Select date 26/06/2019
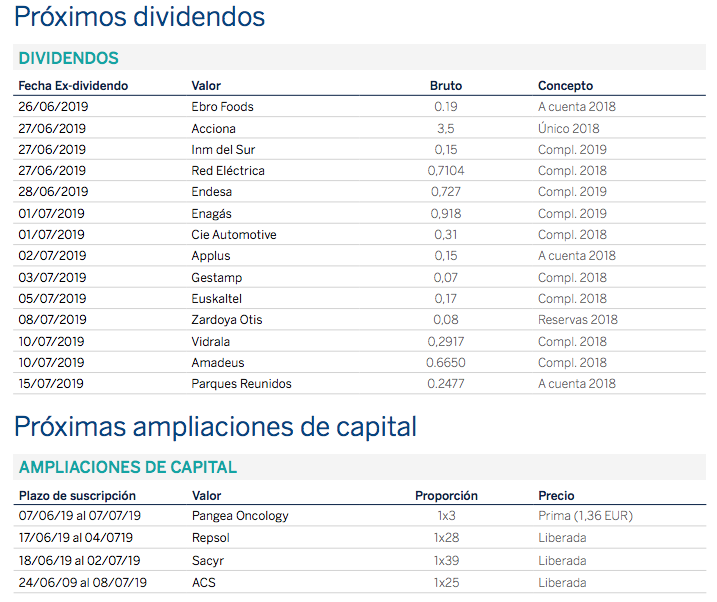This screenshot has width=717, height=602. (53, 107)
